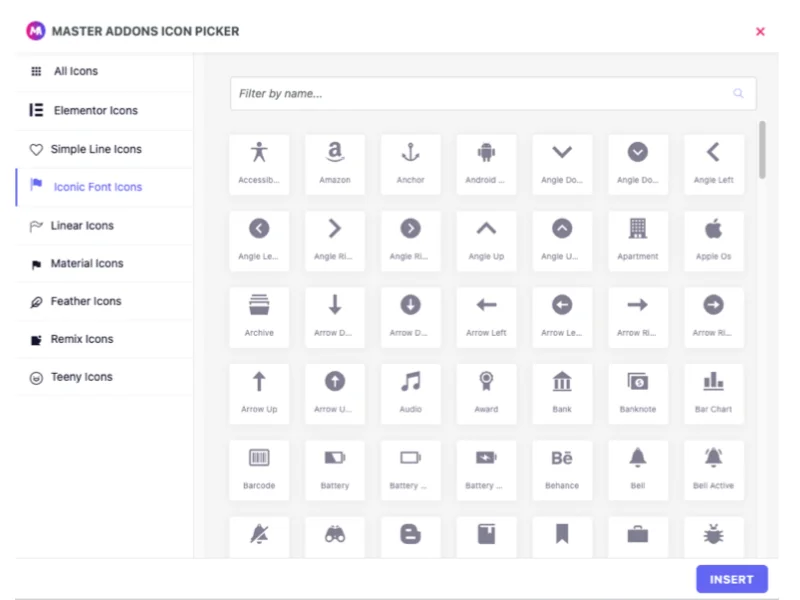Choose the Banknote icon
The image size is (800, 600).
[638, 394]
